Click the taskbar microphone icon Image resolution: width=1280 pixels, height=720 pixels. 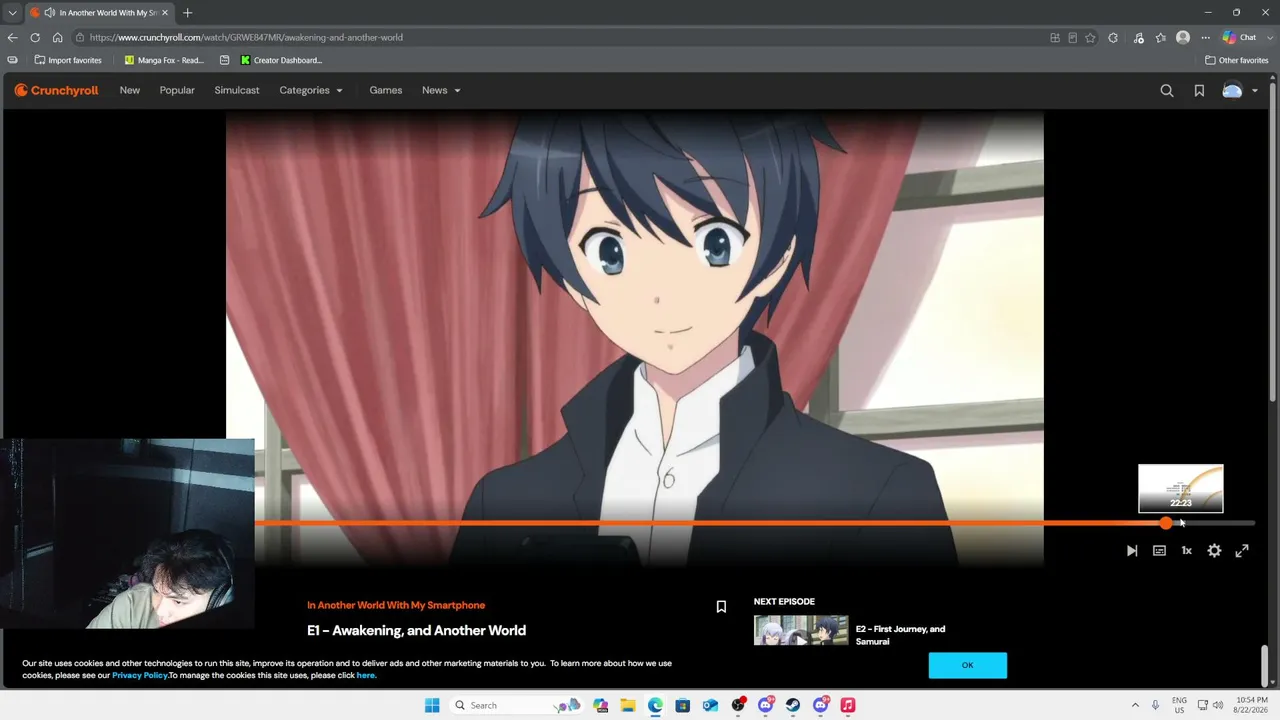coord(1156,705)
